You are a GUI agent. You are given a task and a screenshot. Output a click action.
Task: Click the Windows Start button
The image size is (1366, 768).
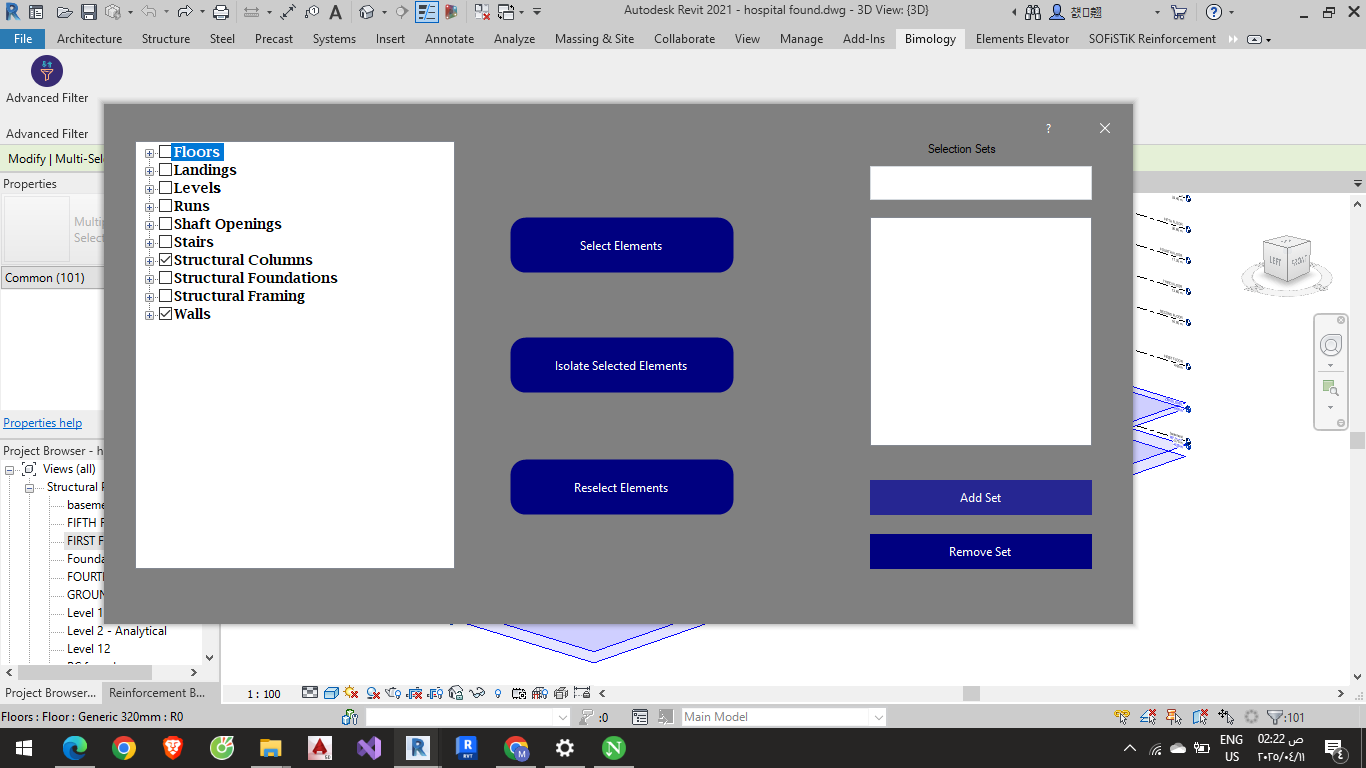[24, 747]
